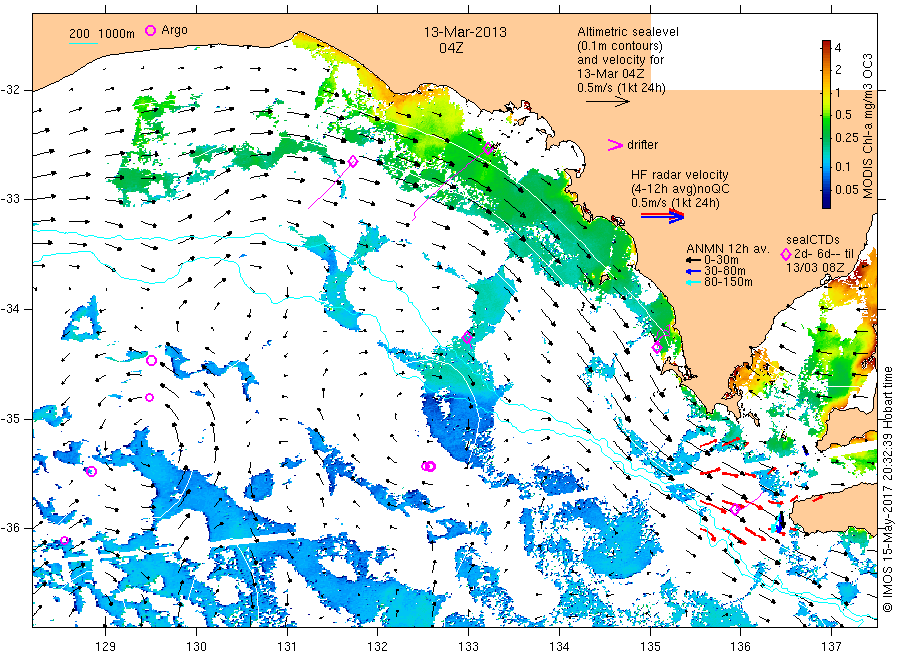The height and width of the screenshot is (660, 900).
Task: Click the sealCTDs diamond legend symbol
Action: pos(786,254)
